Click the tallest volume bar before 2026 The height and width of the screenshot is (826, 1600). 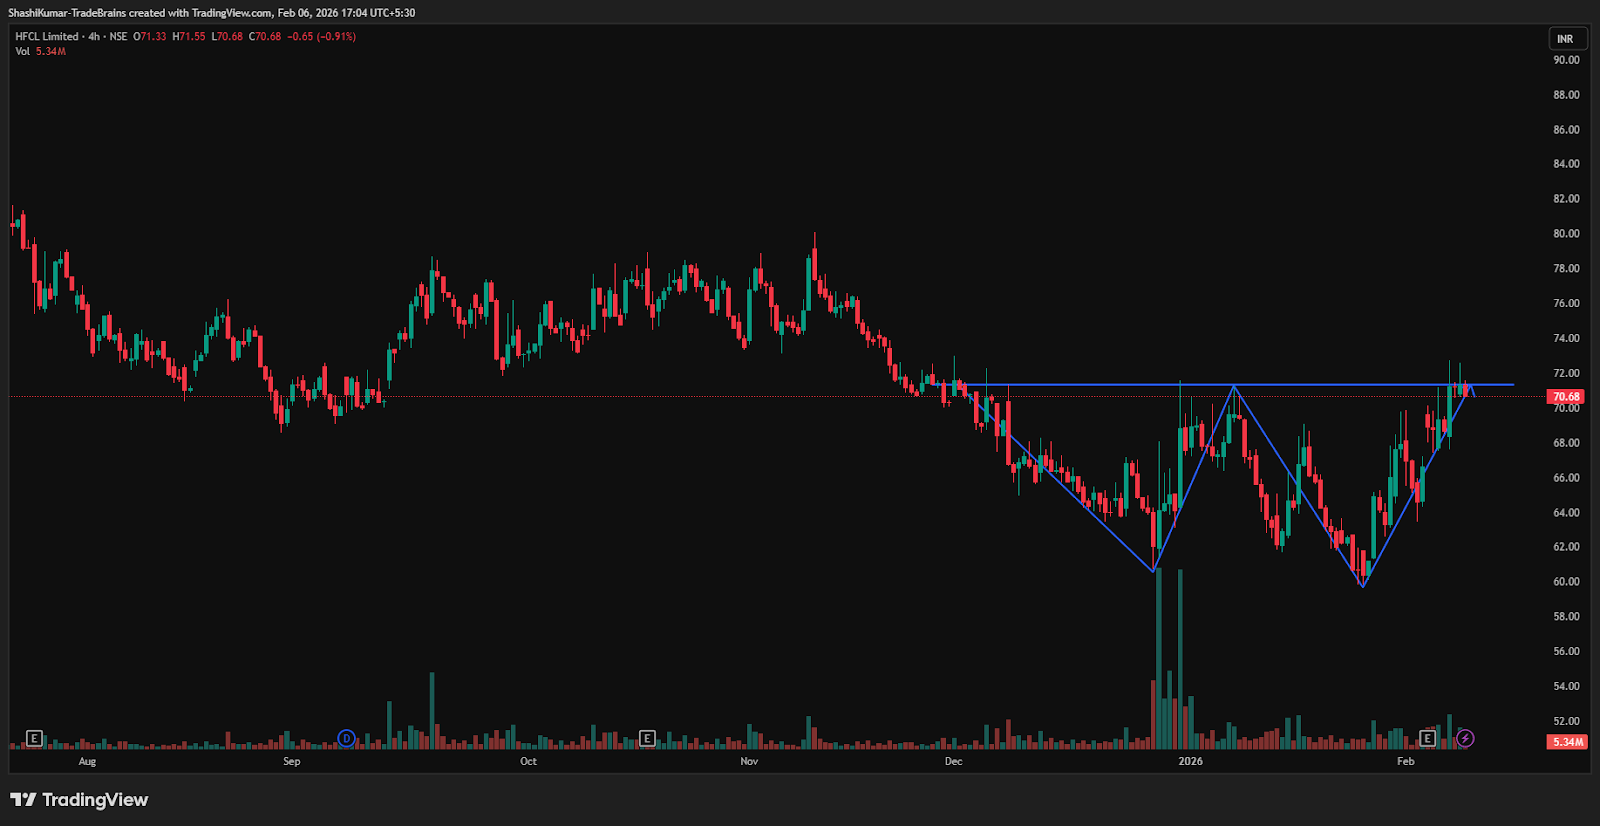coord(1158,660)
